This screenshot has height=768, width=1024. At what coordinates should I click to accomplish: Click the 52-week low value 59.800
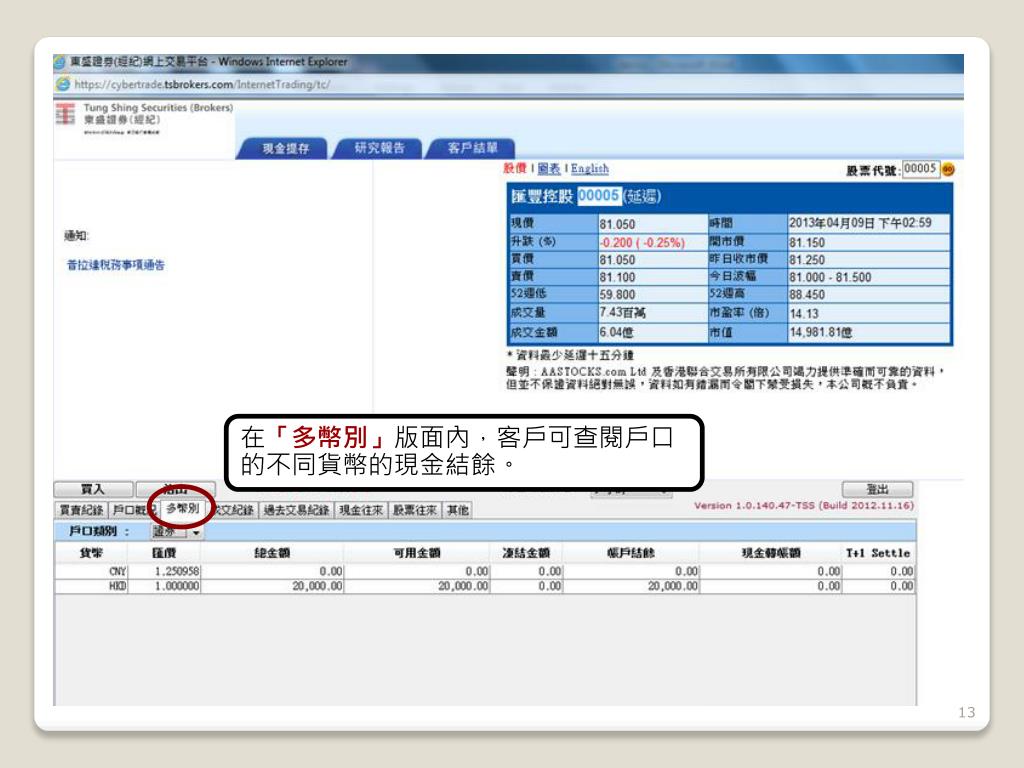coord(617,295)
